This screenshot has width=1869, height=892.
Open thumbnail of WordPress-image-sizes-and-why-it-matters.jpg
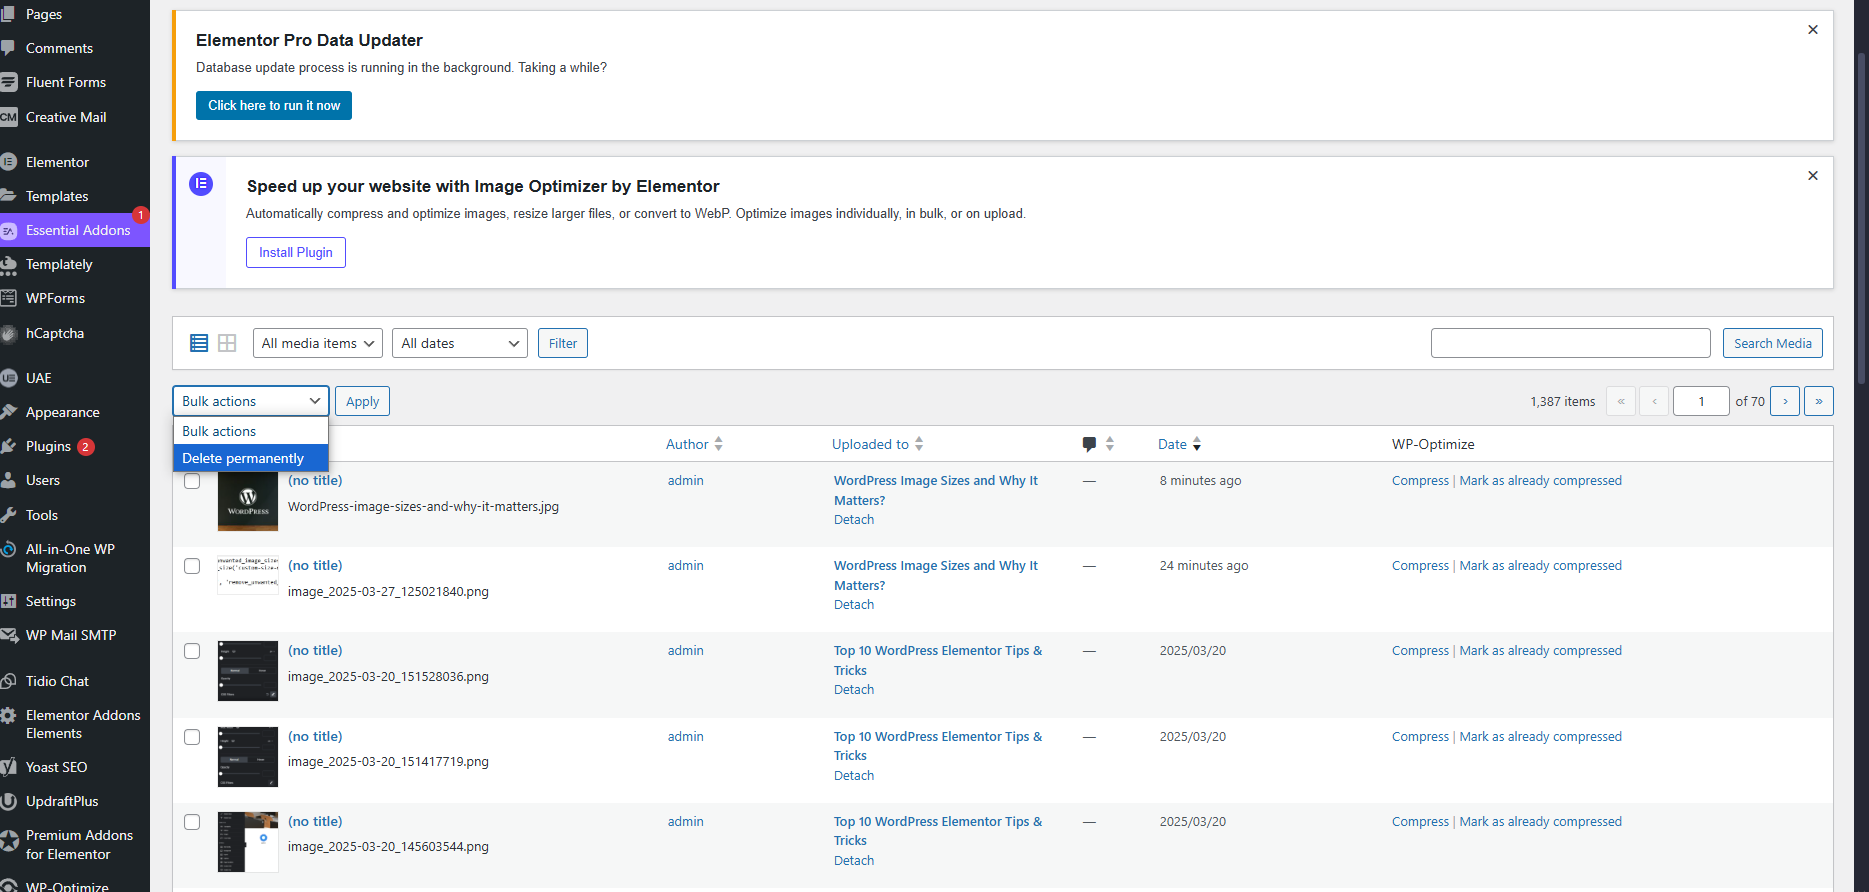pyautogui.click(x=248, y=500)
